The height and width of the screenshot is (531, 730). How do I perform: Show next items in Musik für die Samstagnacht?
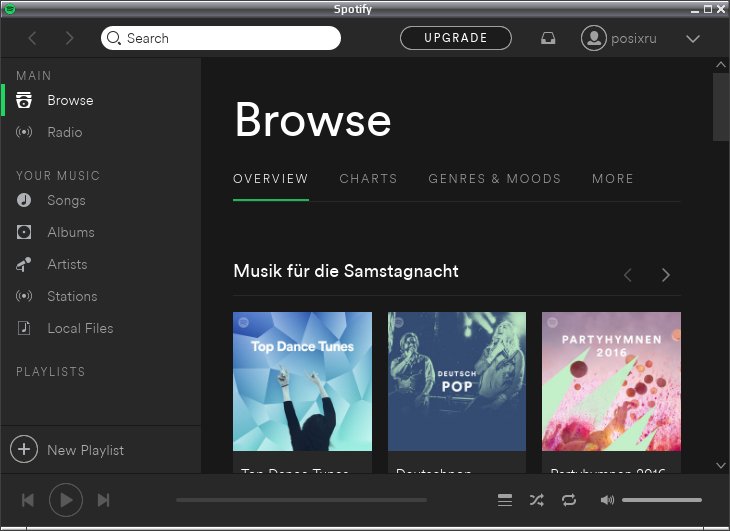coord(666,275)
